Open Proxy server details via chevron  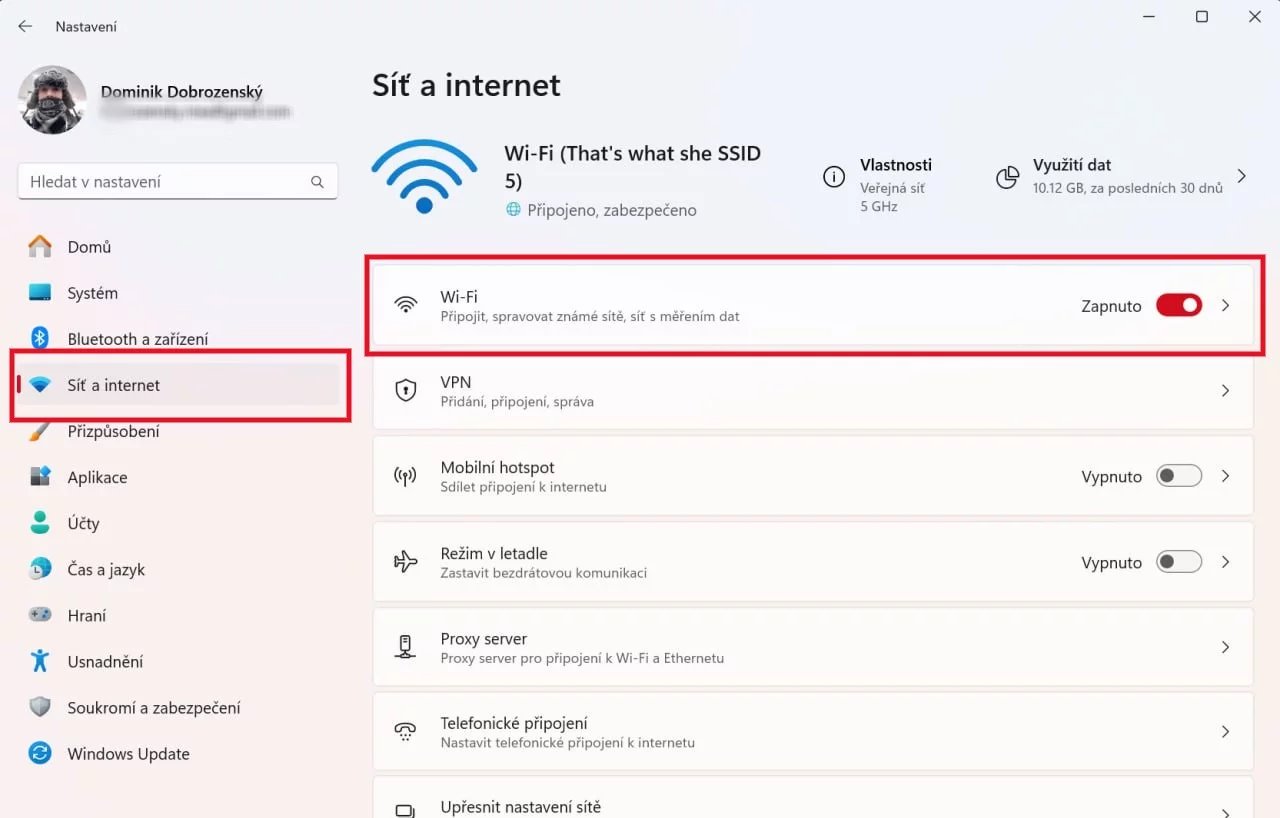[1225, 647]
